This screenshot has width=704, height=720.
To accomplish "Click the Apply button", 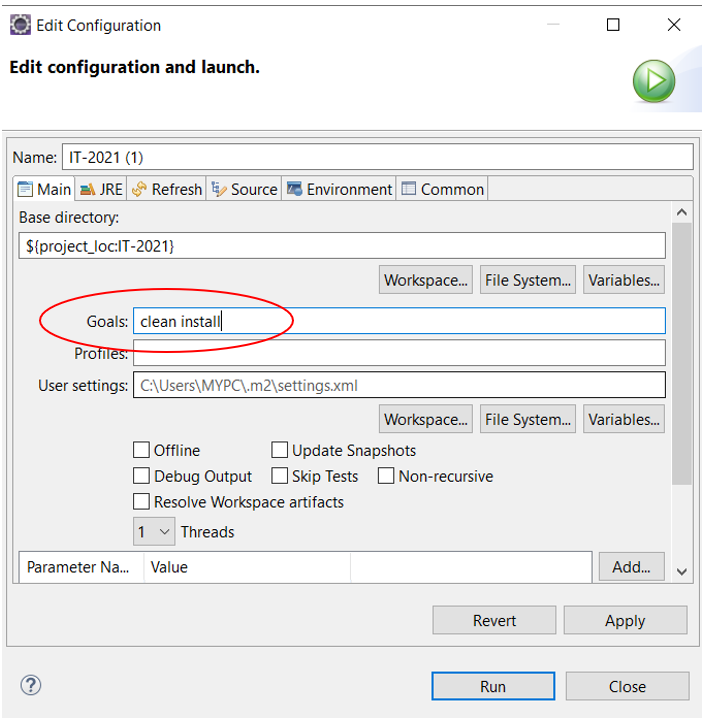I will pos(625,620).
